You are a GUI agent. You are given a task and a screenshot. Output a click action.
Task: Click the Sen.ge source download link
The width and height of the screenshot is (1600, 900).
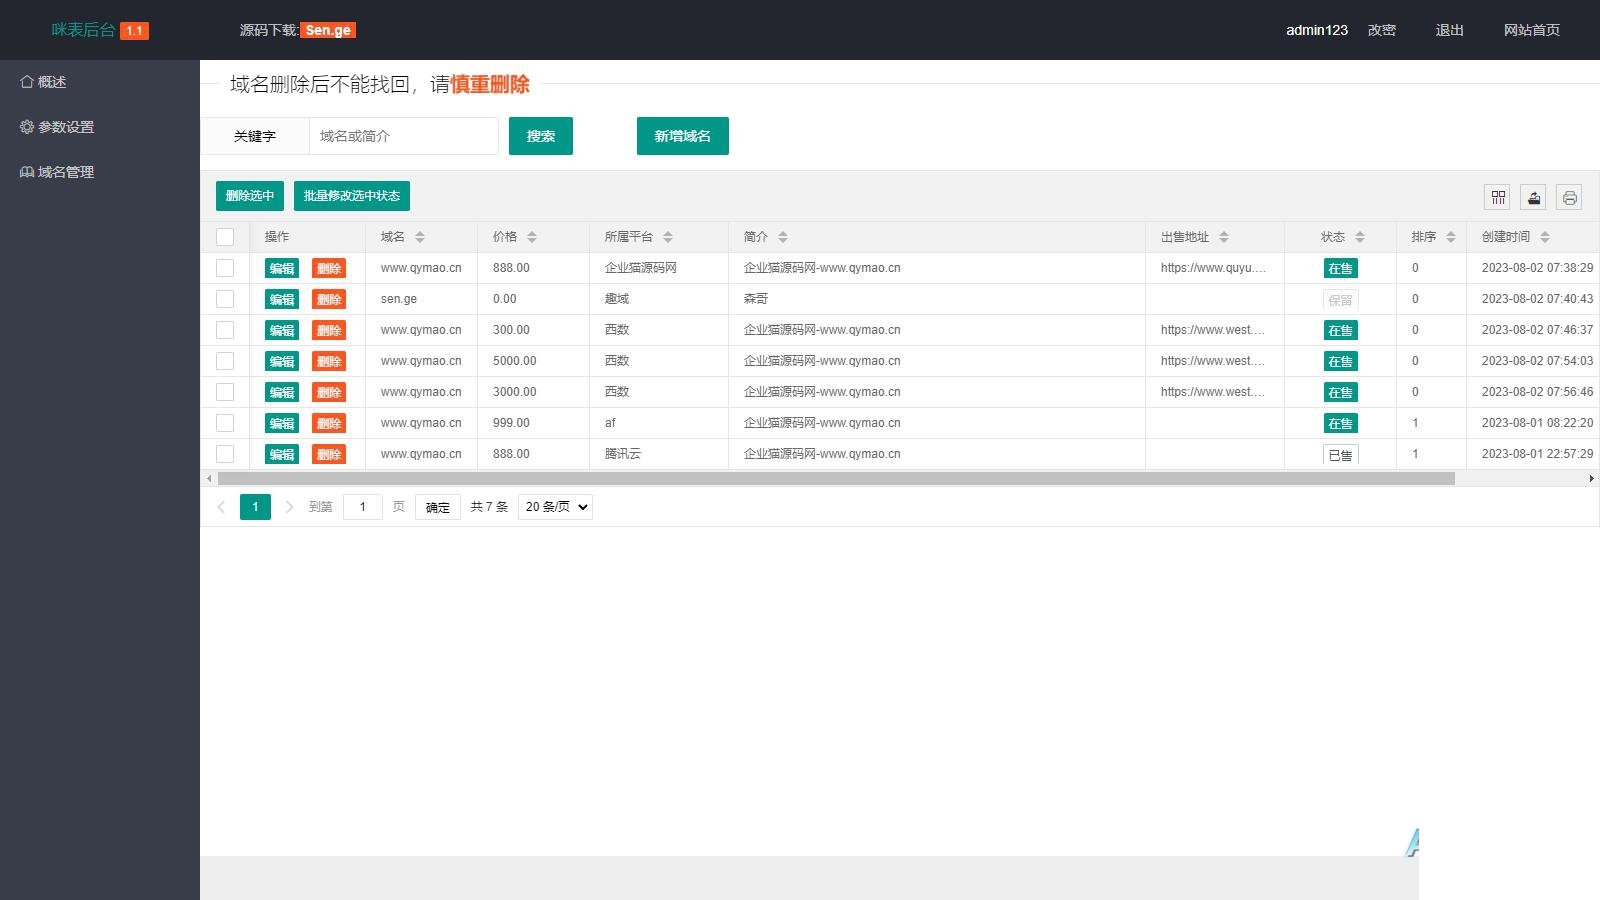[x=328, y=30]
